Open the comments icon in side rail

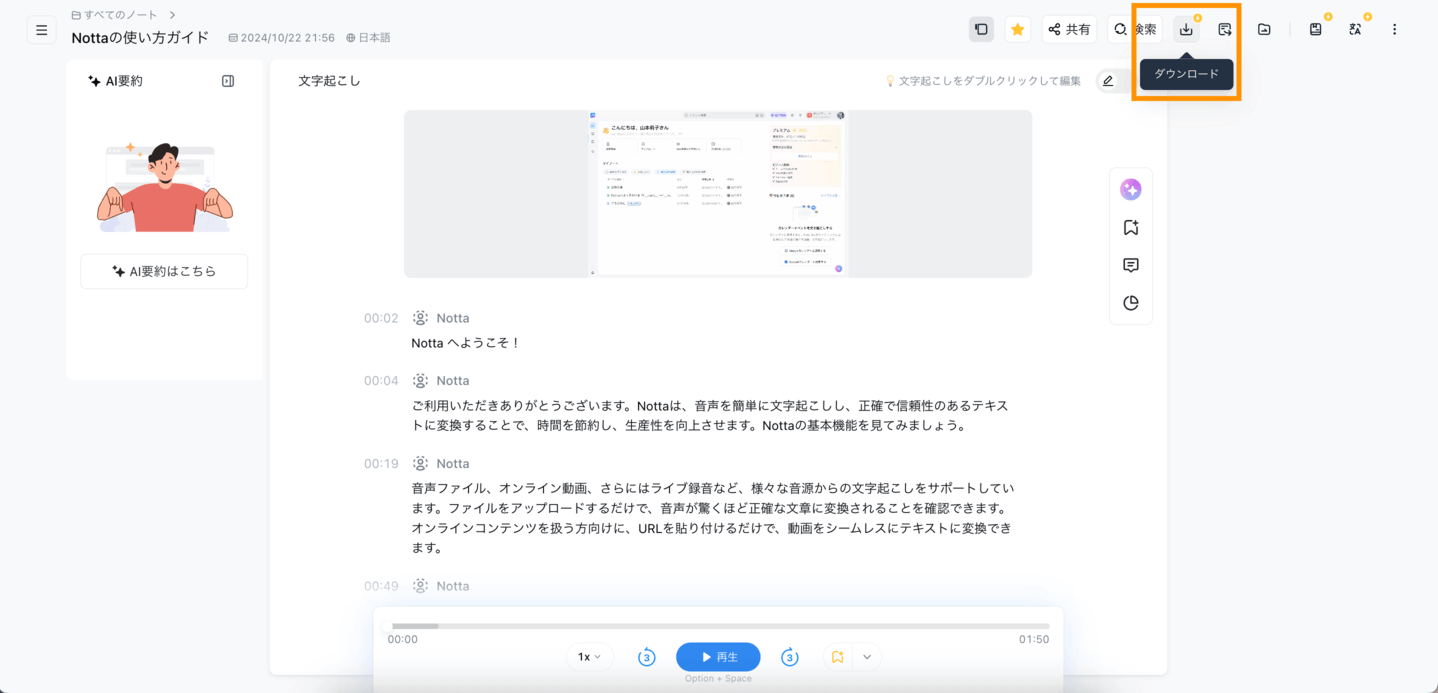coord(1131,265)
